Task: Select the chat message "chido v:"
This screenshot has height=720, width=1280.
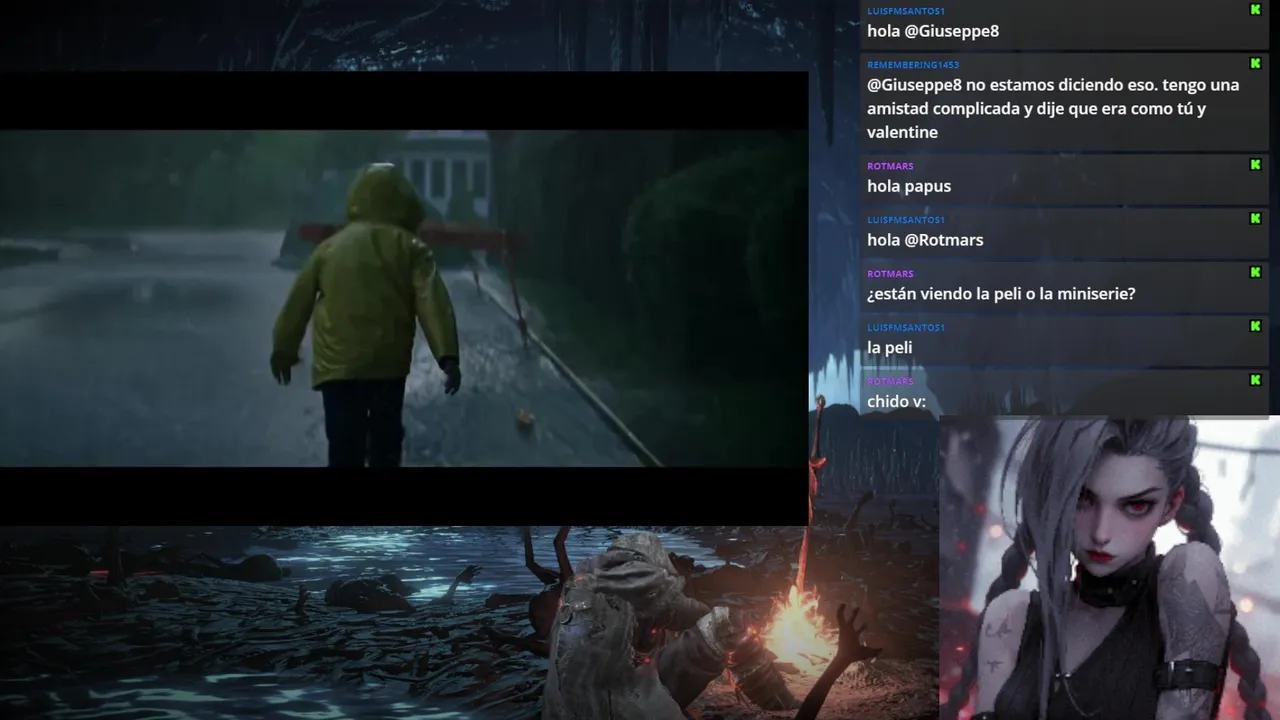Action: (x=897, y=402)
